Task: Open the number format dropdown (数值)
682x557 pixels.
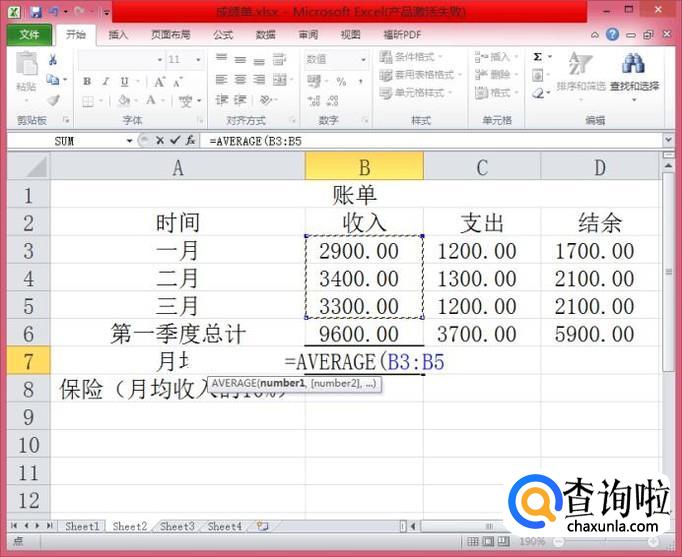Action: click(x=365, y=59)
